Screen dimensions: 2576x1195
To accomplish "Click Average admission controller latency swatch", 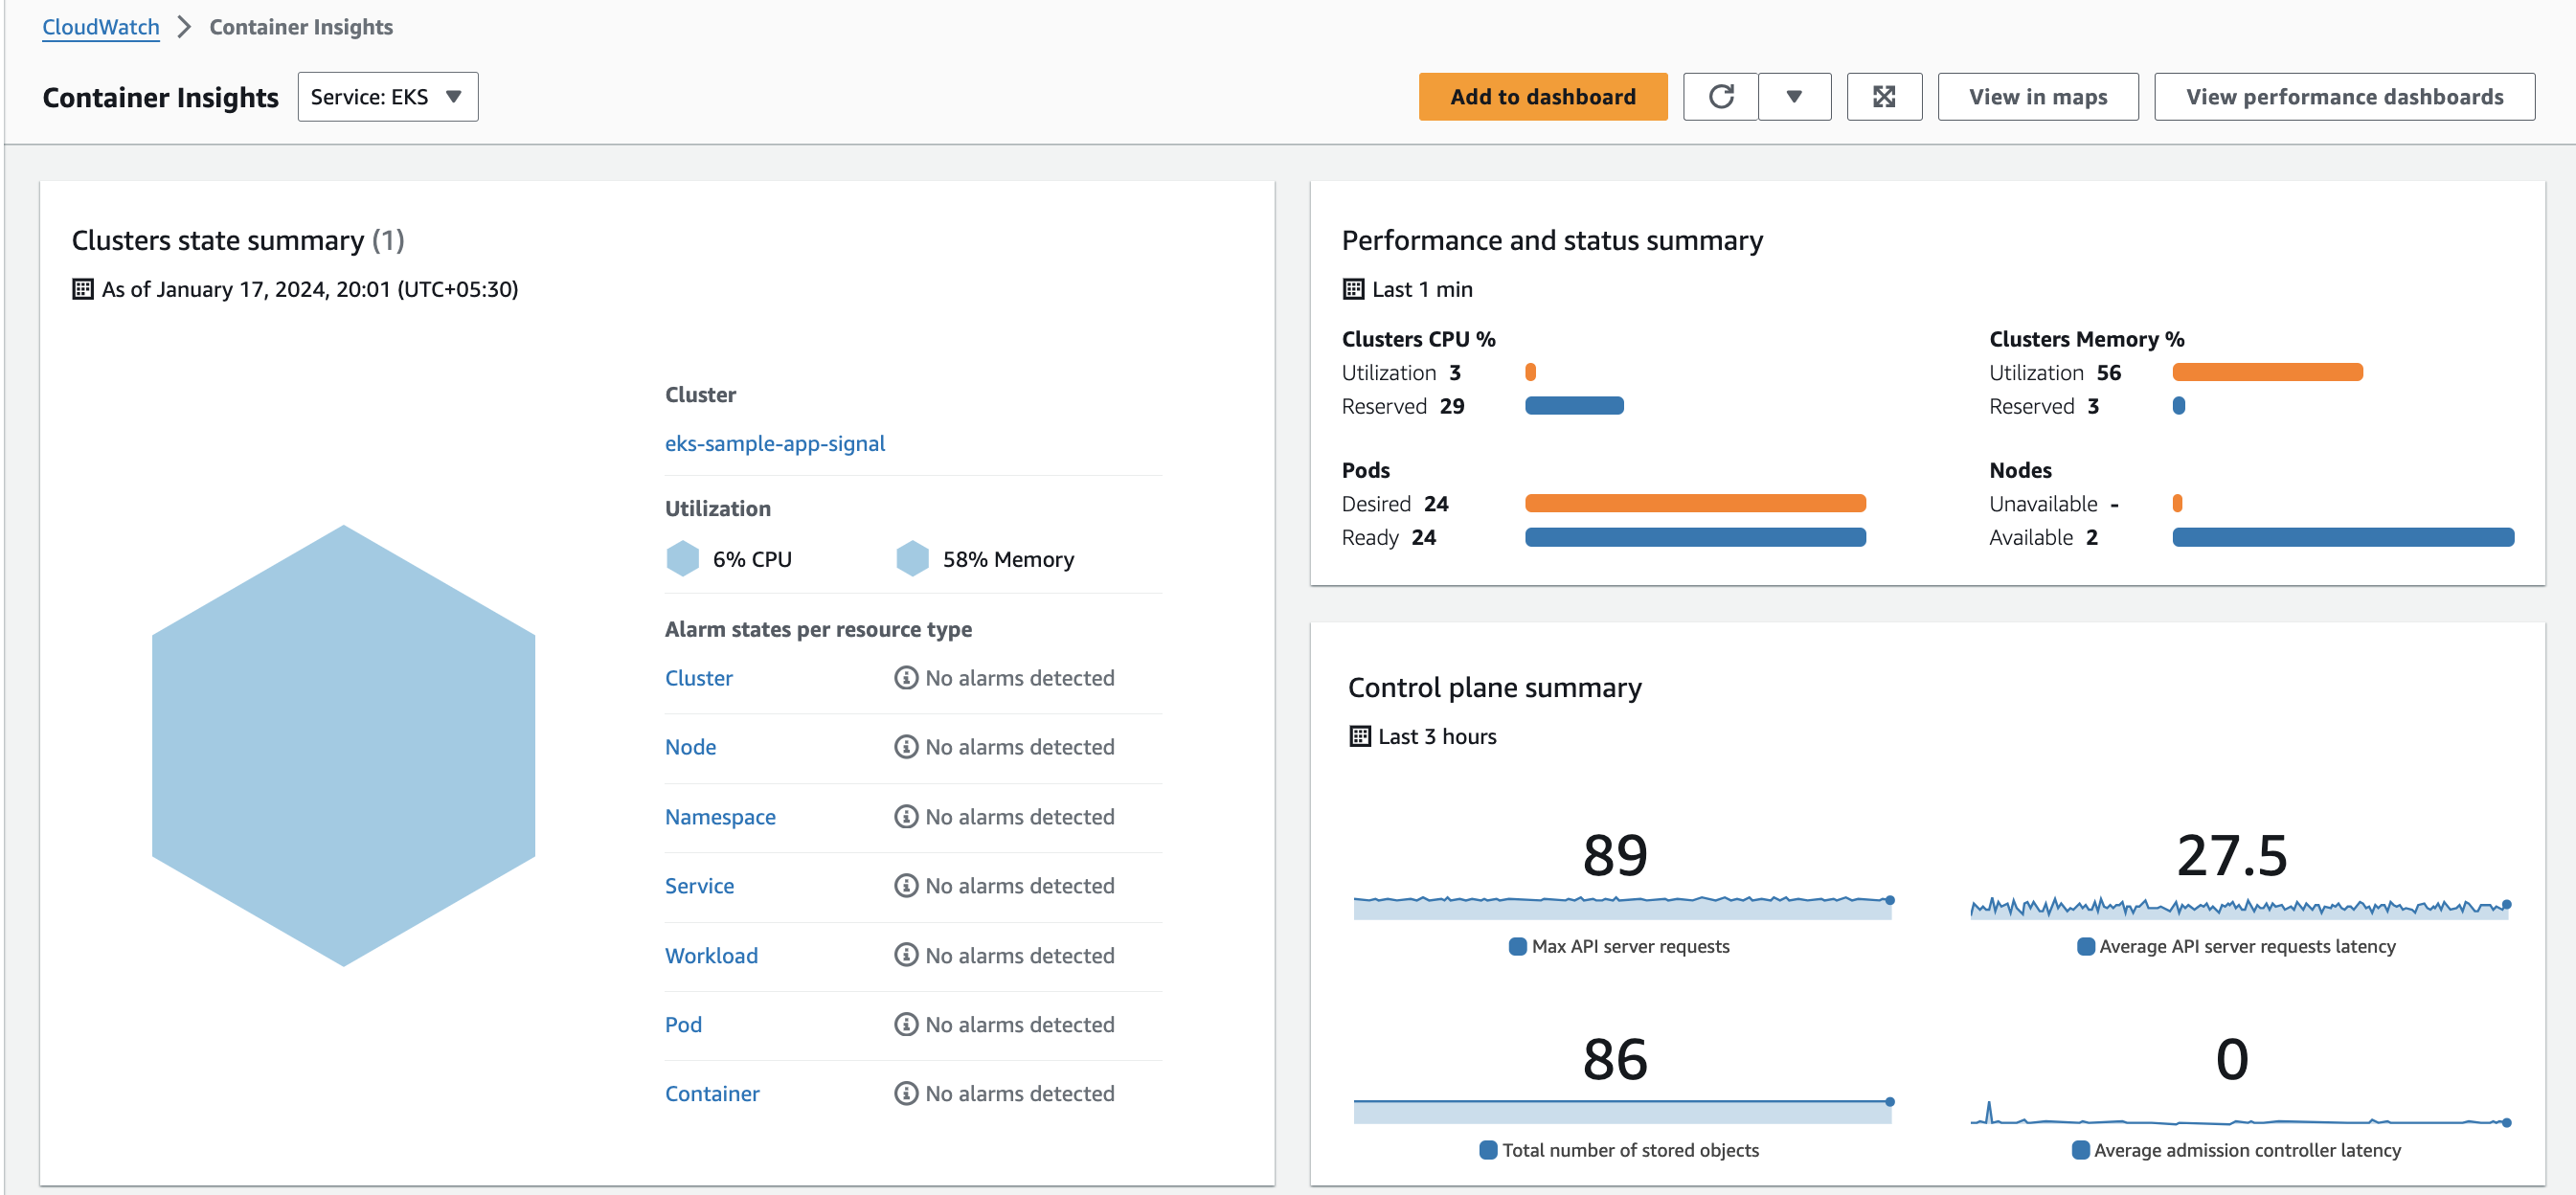I will [x=2080, y=1150].
